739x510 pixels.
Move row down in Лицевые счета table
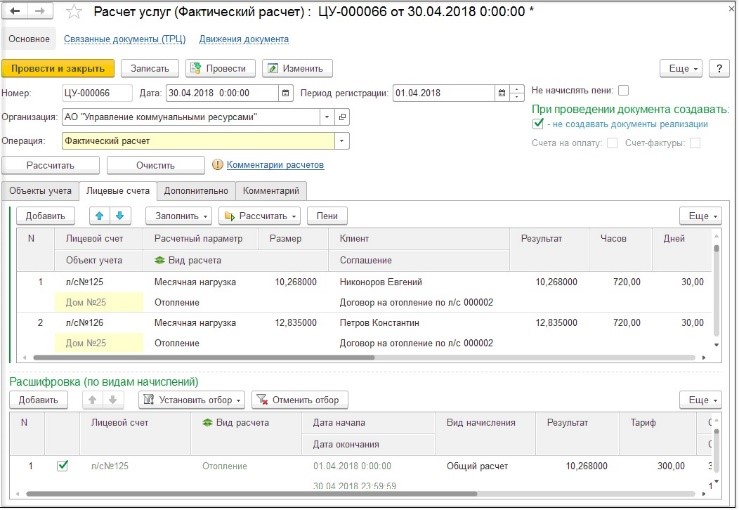tap(119, 215)
